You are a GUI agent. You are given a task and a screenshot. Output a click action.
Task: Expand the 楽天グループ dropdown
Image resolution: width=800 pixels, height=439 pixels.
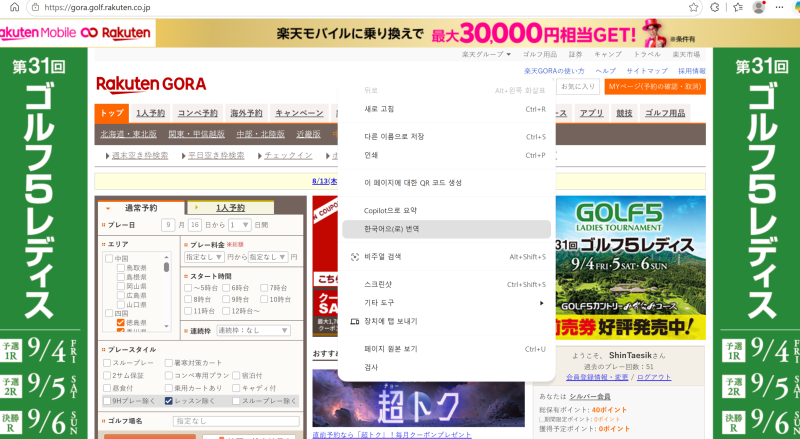(486, 54)
